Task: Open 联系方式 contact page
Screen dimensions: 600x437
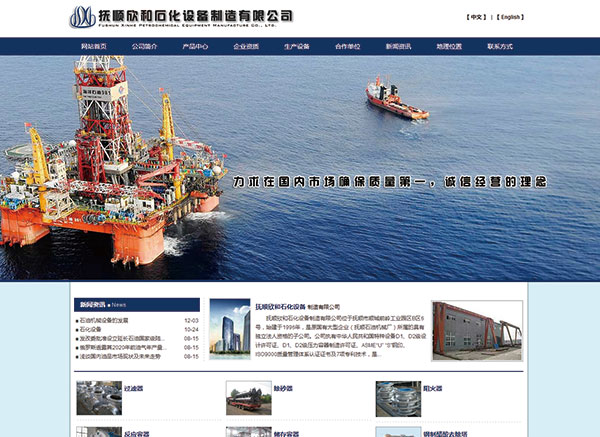Action: point(499,47)
